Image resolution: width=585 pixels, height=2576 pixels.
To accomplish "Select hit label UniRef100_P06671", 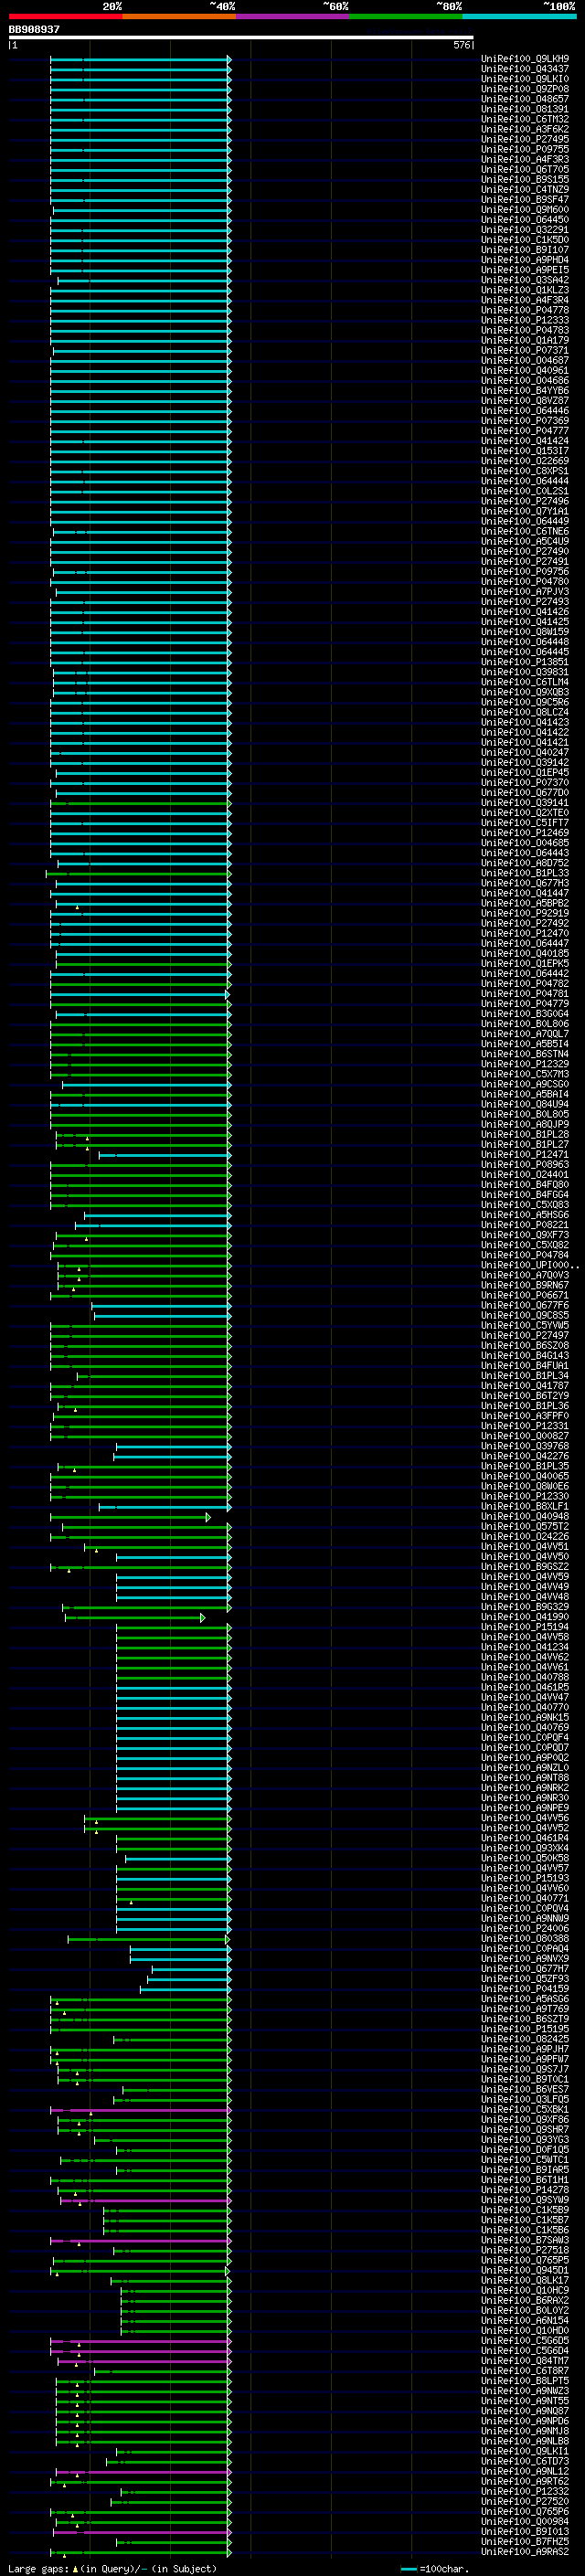I will point(525,1295).
